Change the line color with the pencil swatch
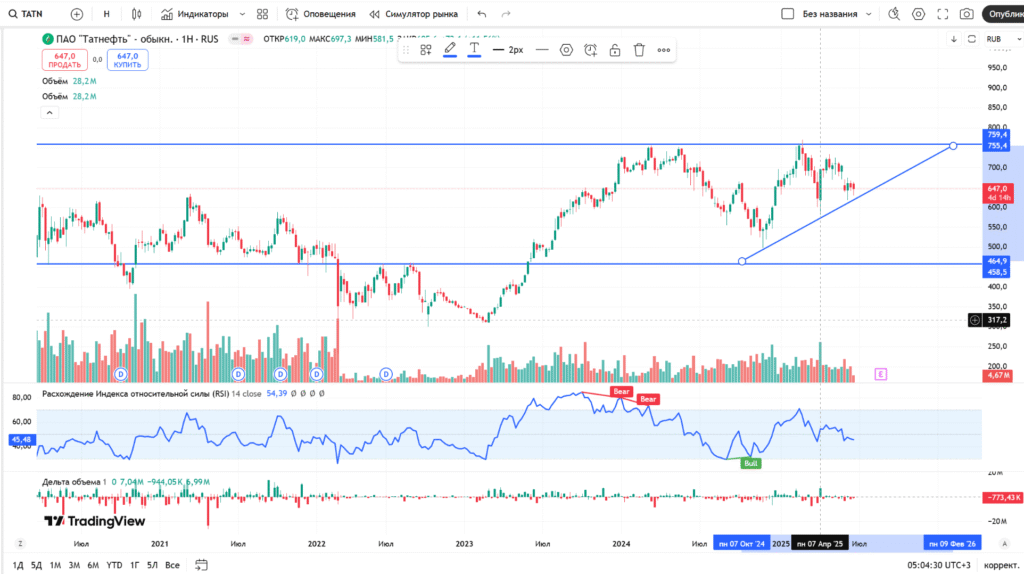The height and width of the screenshot is (574, 1024). 450,50
